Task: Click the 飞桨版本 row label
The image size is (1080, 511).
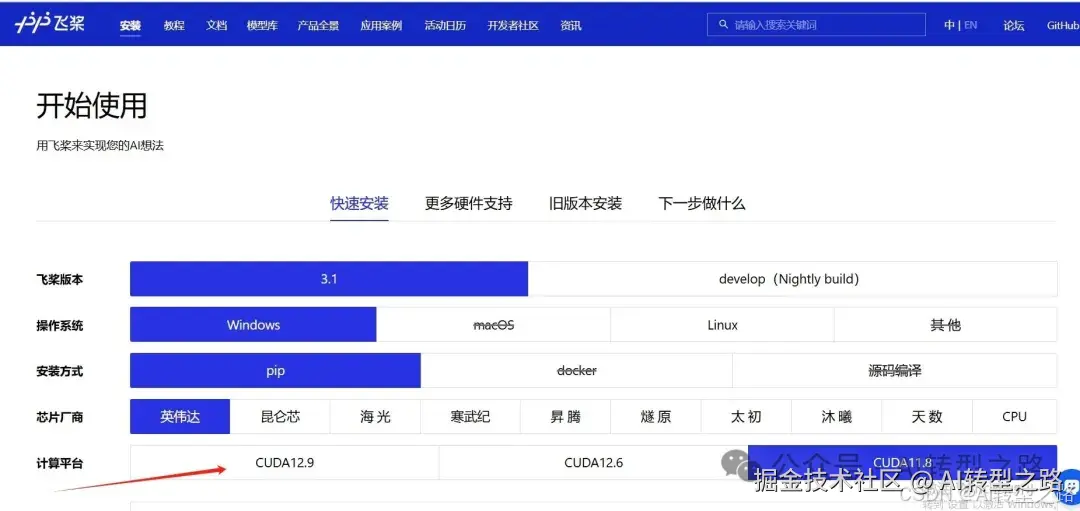Action: pos(60,280)
